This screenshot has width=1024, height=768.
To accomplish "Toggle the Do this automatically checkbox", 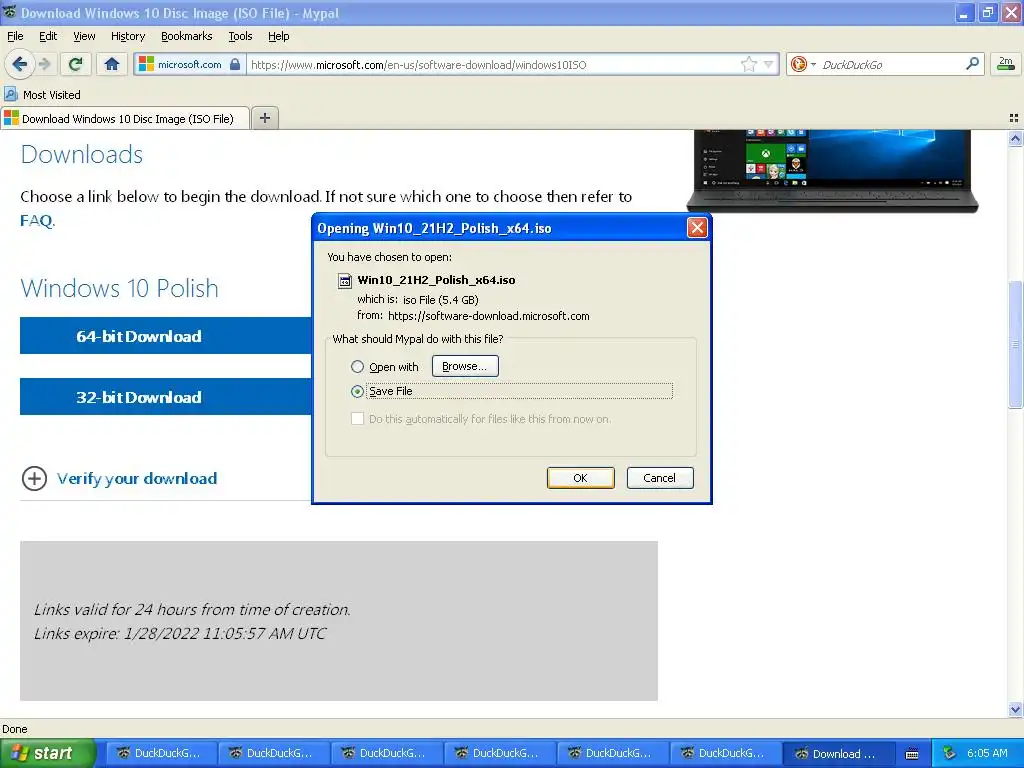I will (357, 419).
